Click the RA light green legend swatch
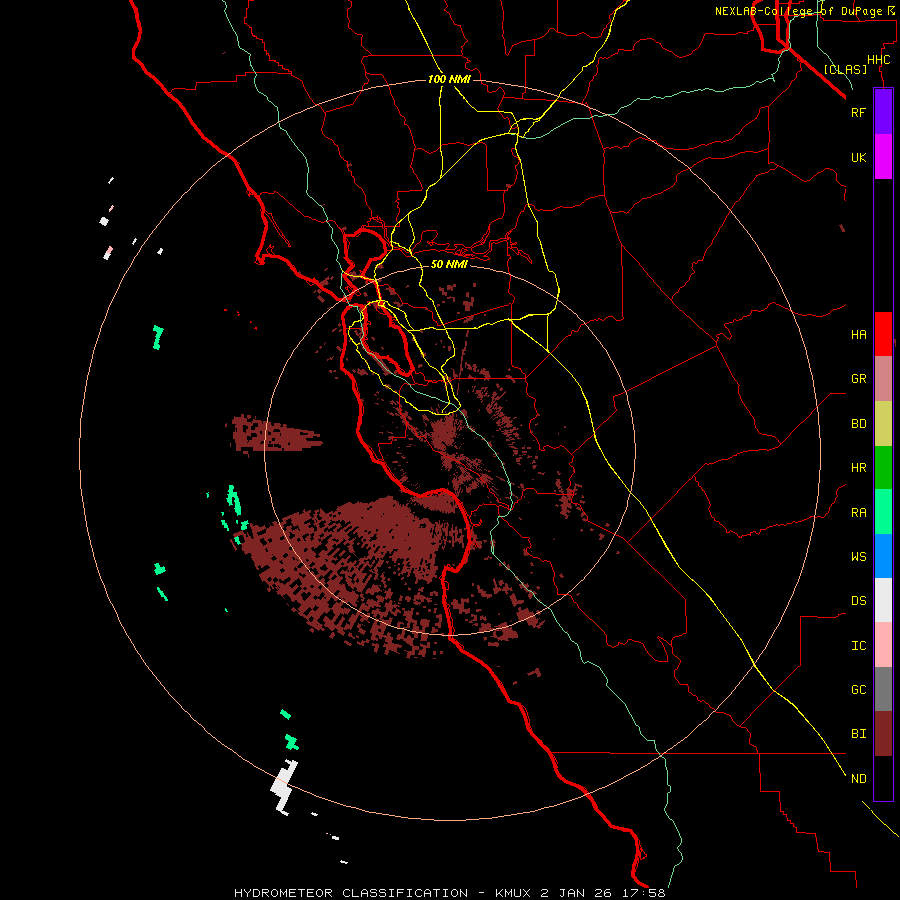The width and height of the screenshot is (900, 900). point(883,512)
